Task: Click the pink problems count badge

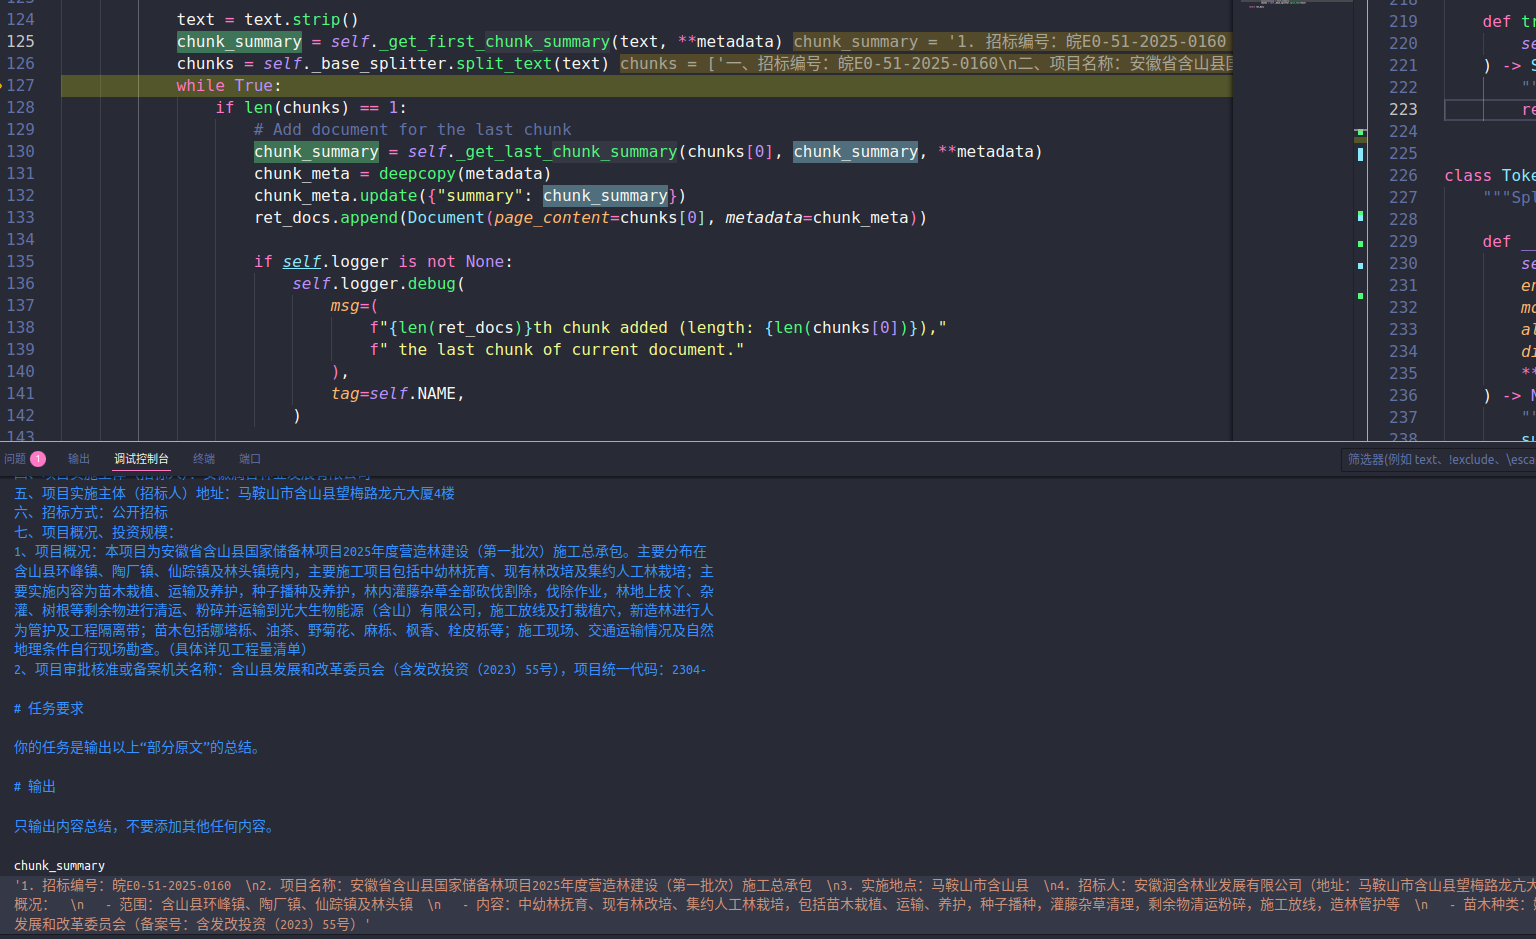Action: coord(38,459)
